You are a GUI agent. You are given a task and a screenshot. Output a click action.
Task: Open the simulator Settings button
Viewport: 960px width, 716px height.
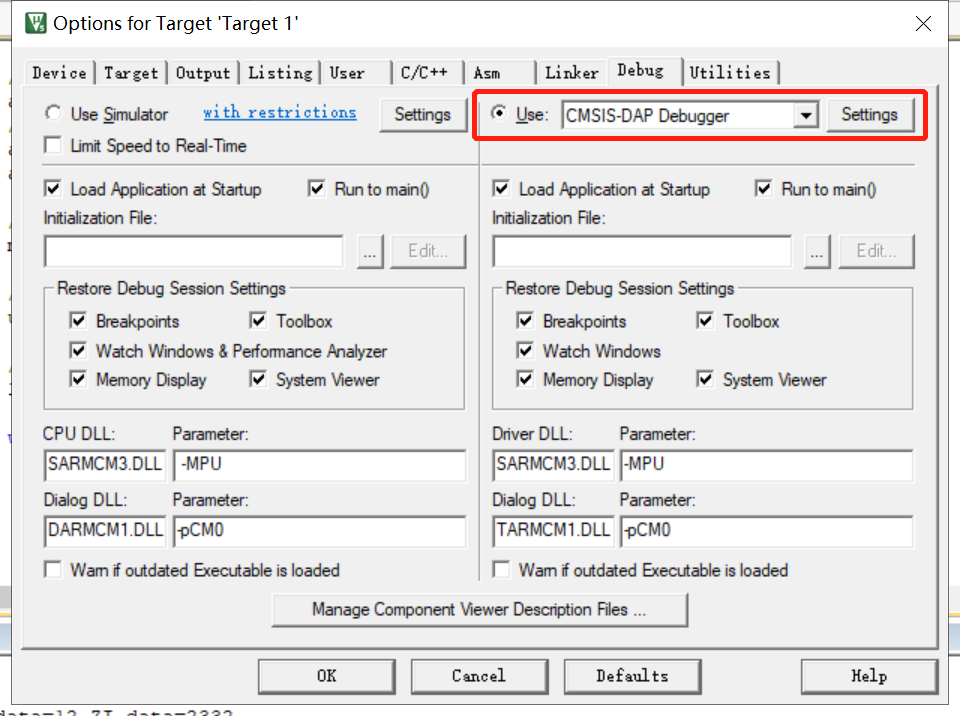pos(423,115)
